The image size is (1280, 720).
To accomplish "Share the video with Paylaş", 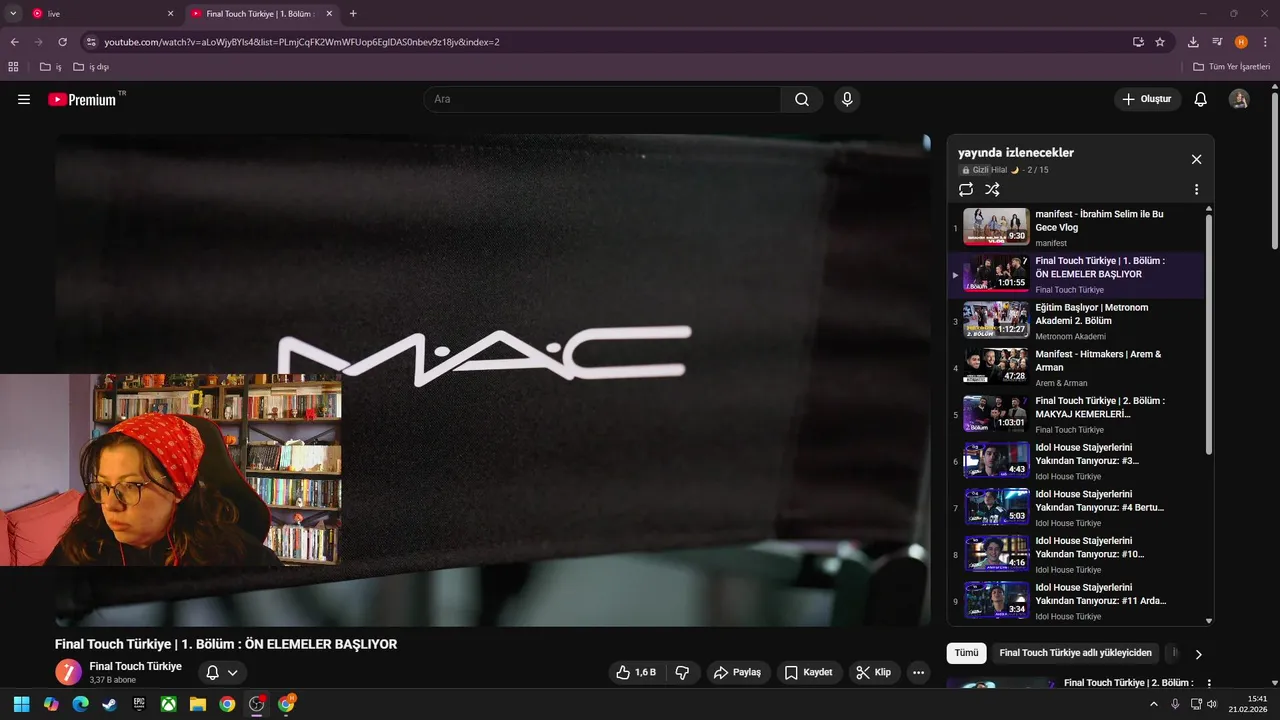I will tap(737, 672).
